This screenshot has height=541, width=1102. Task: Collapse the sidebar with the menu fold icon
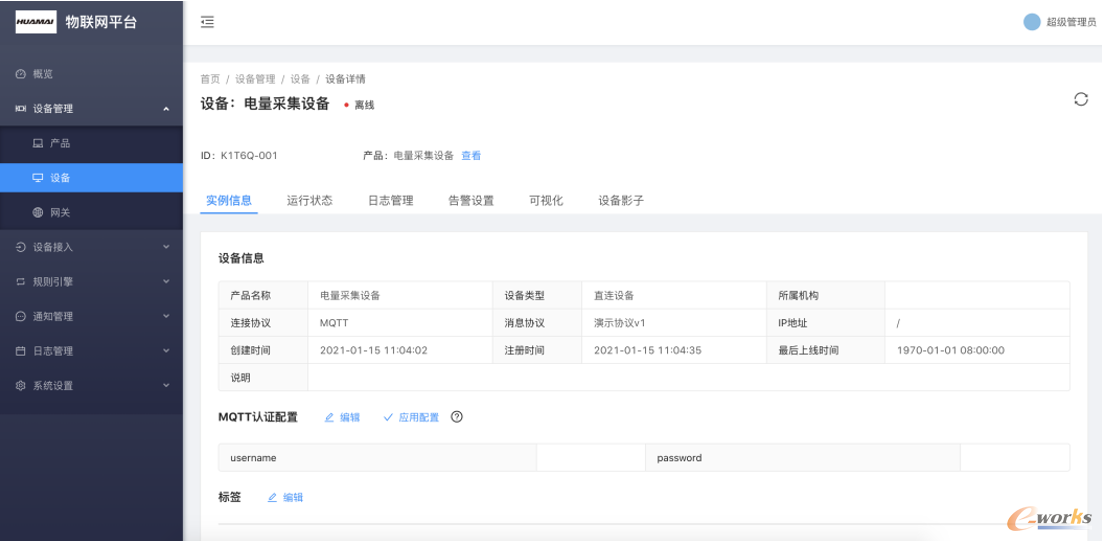pos(207,22)
